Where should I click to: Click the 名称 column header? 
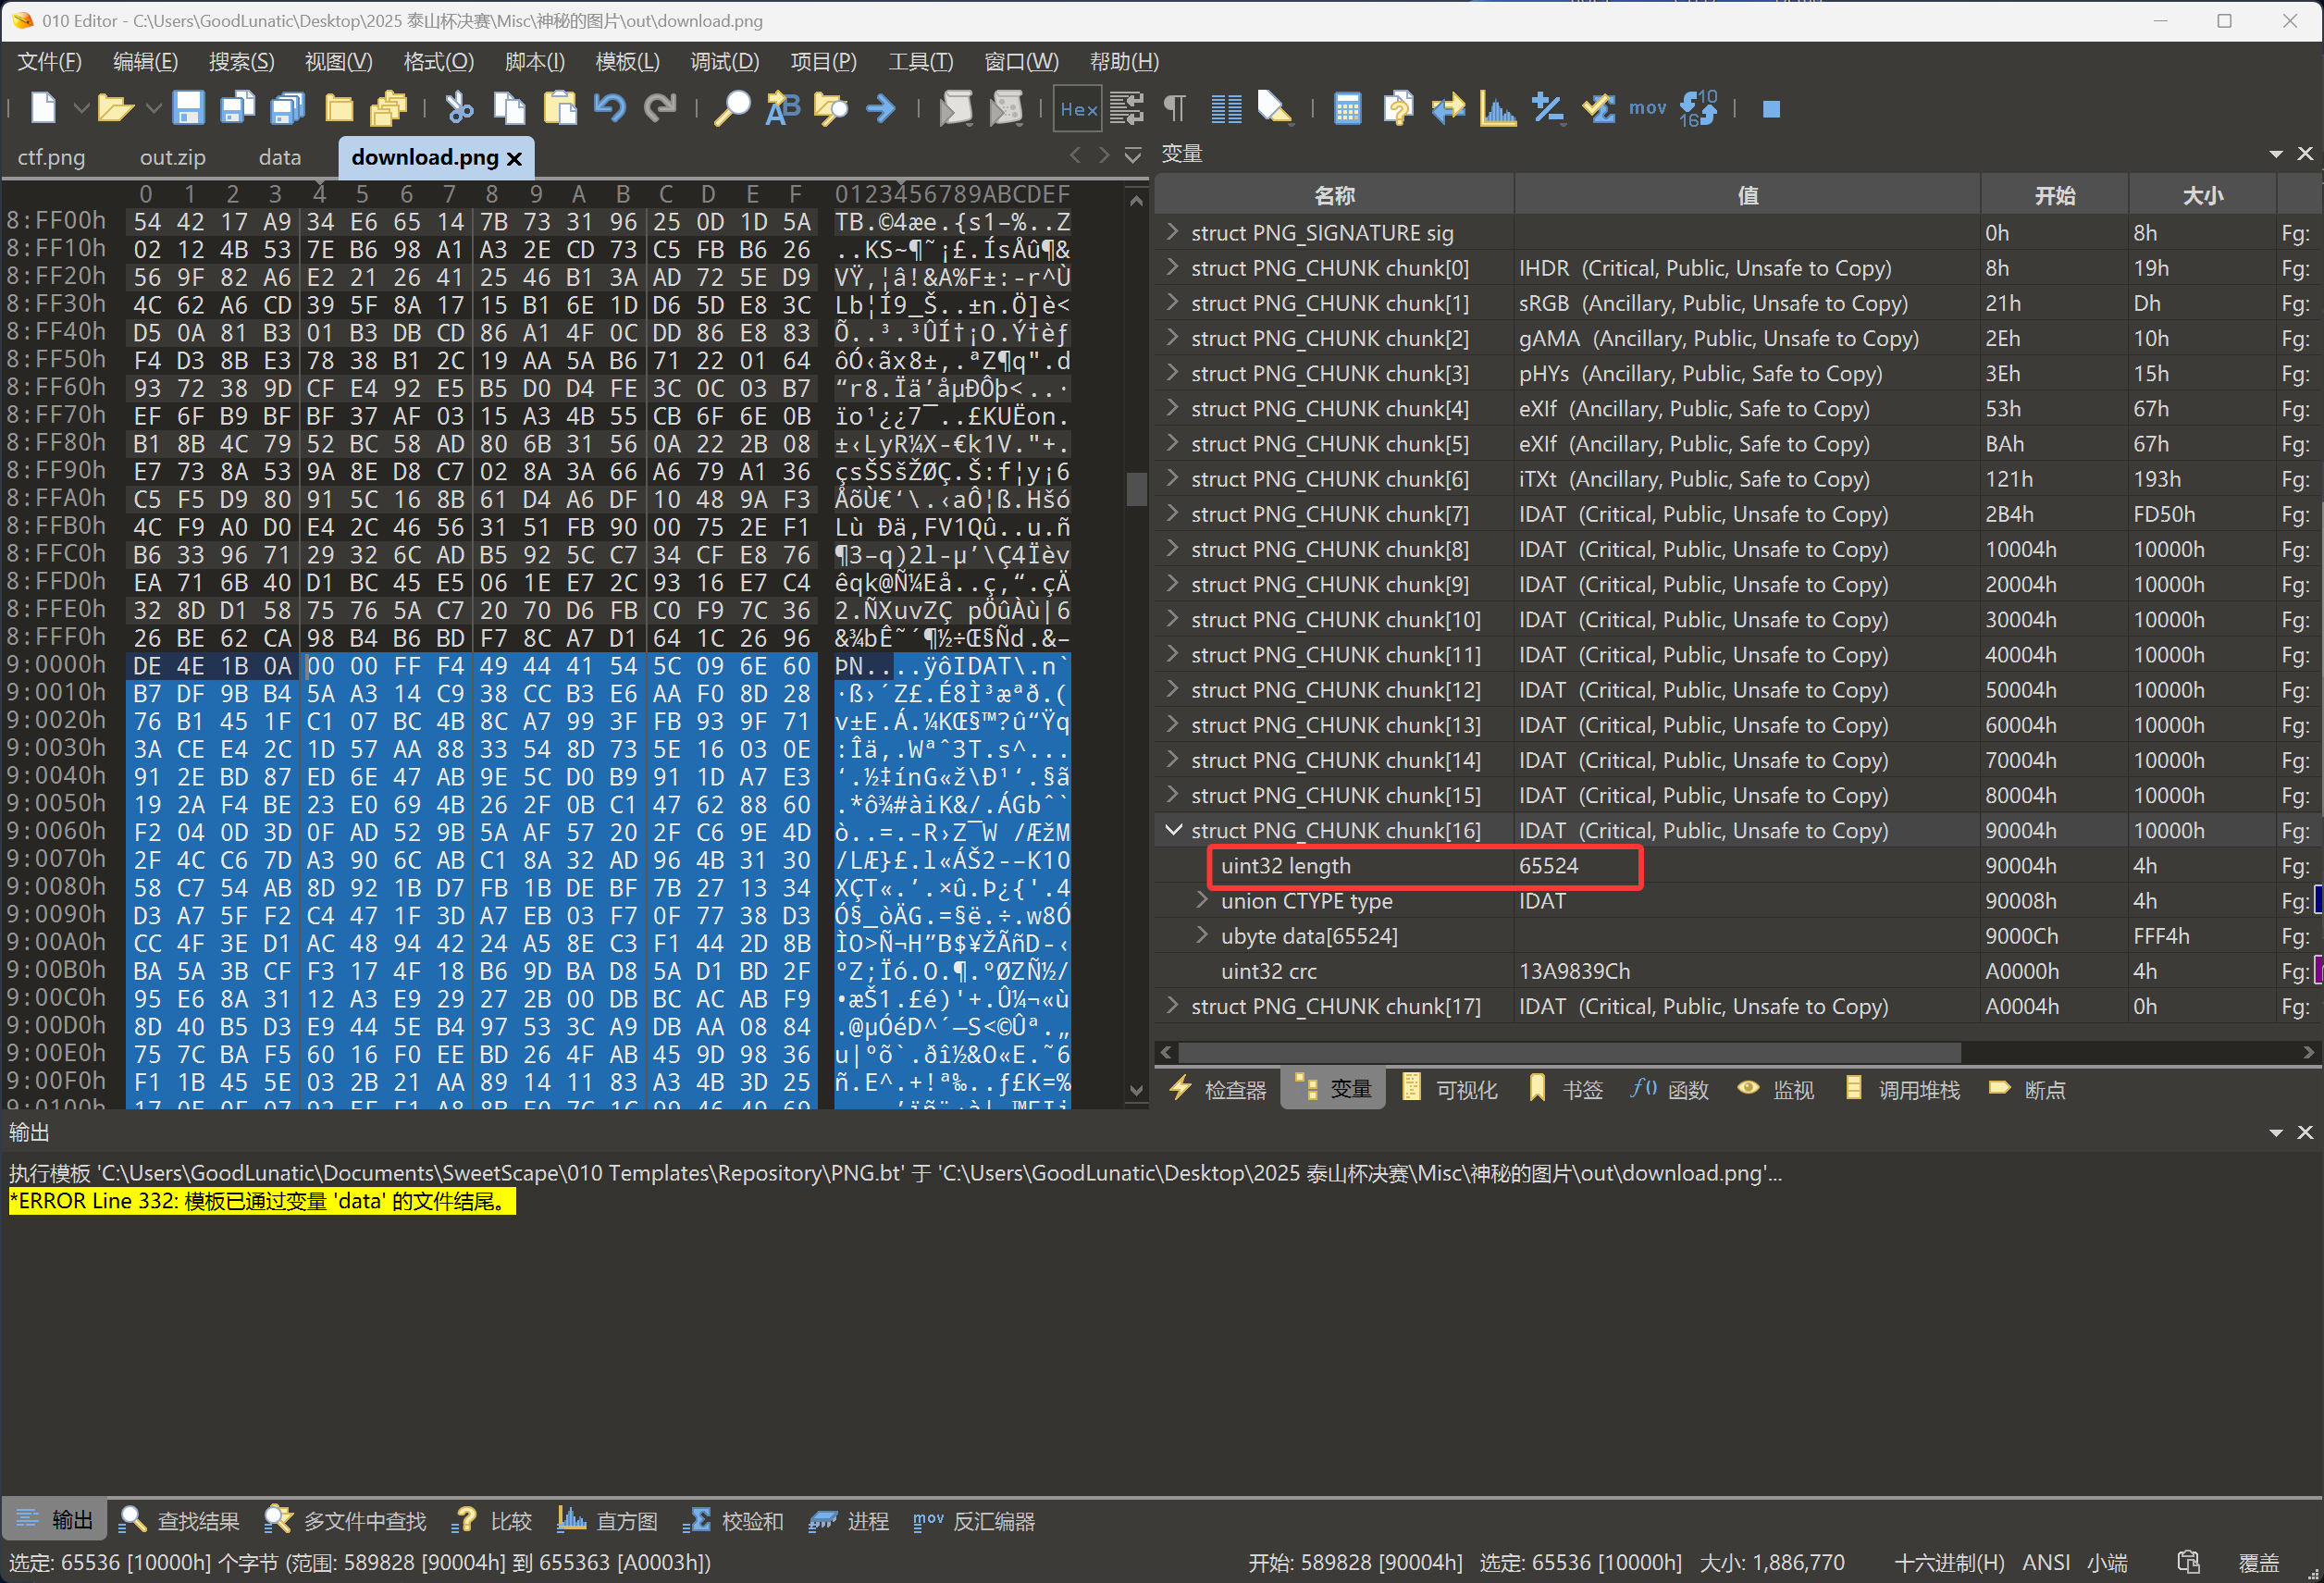[x=1335, y=195]
